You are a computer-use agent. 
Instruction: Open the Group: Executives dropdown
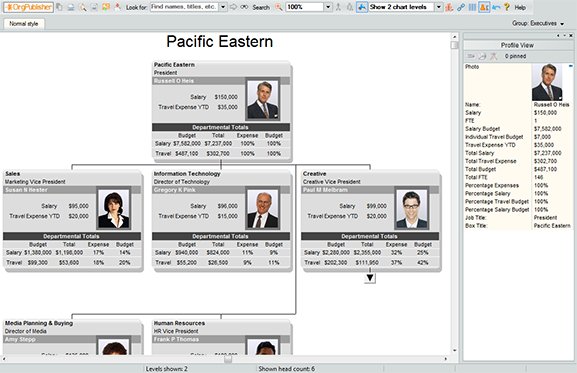coord(538,23)
